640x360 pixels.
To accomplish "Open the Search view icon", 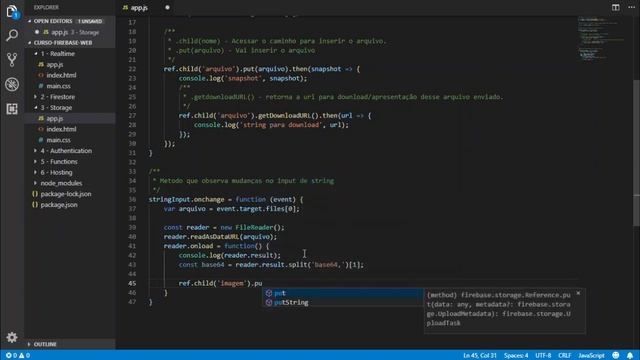I will pyautogui.click(x=12, y=36).
